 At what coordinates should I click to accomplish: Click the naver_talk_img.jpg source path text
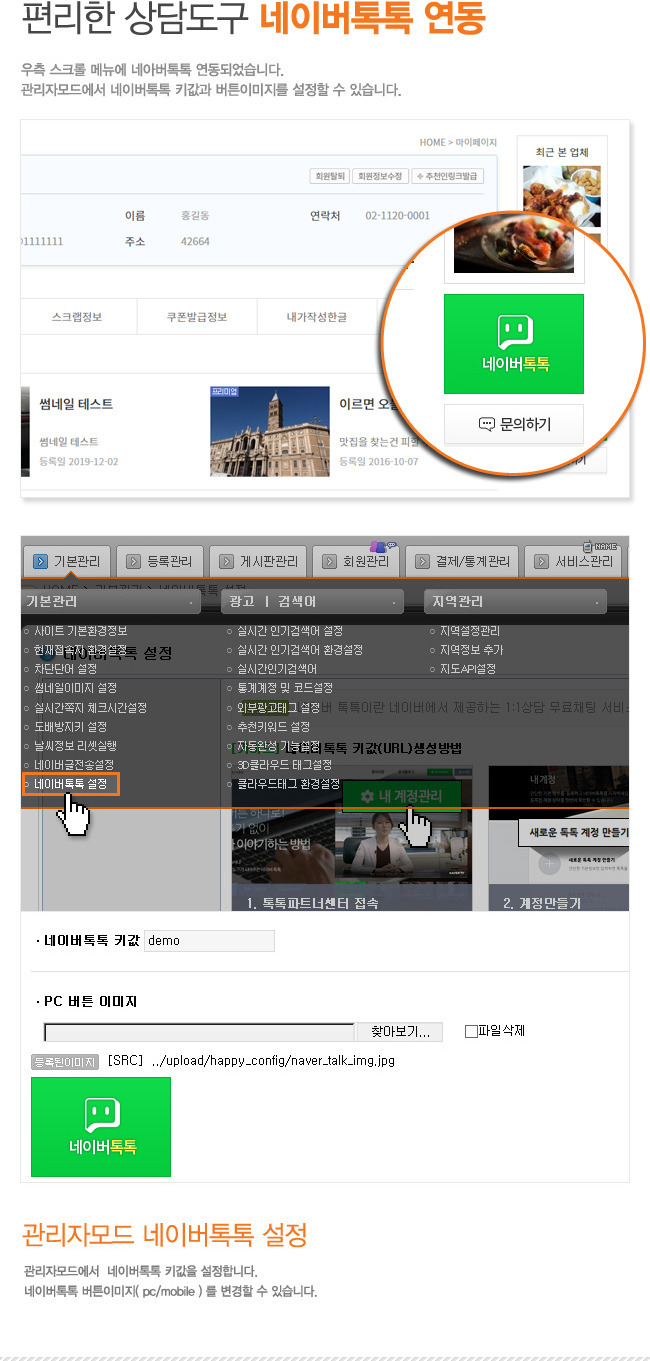click(273, 1061)
